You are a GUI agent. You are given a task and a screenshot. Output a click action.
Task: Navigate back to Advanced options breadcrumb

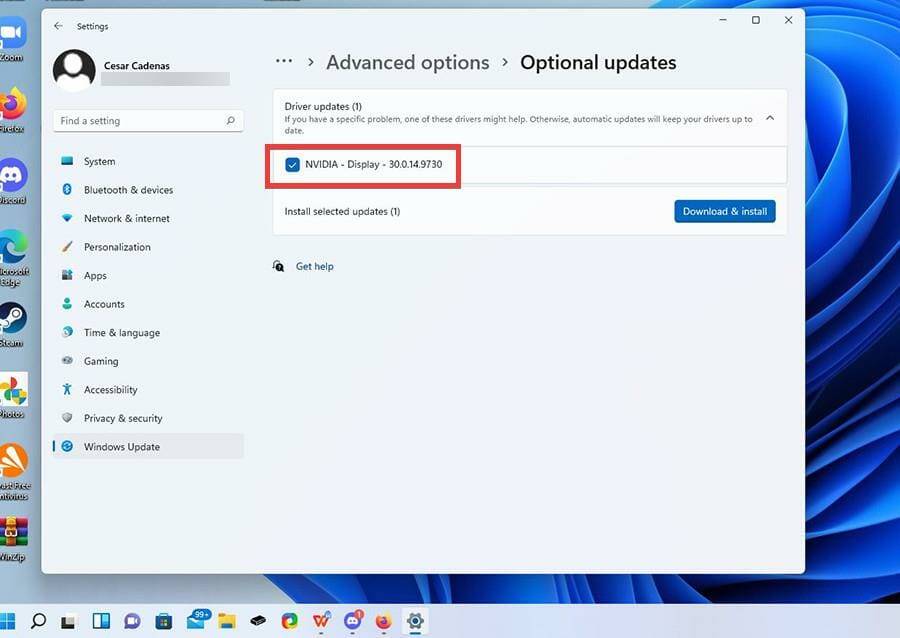(x=408, y=62)
